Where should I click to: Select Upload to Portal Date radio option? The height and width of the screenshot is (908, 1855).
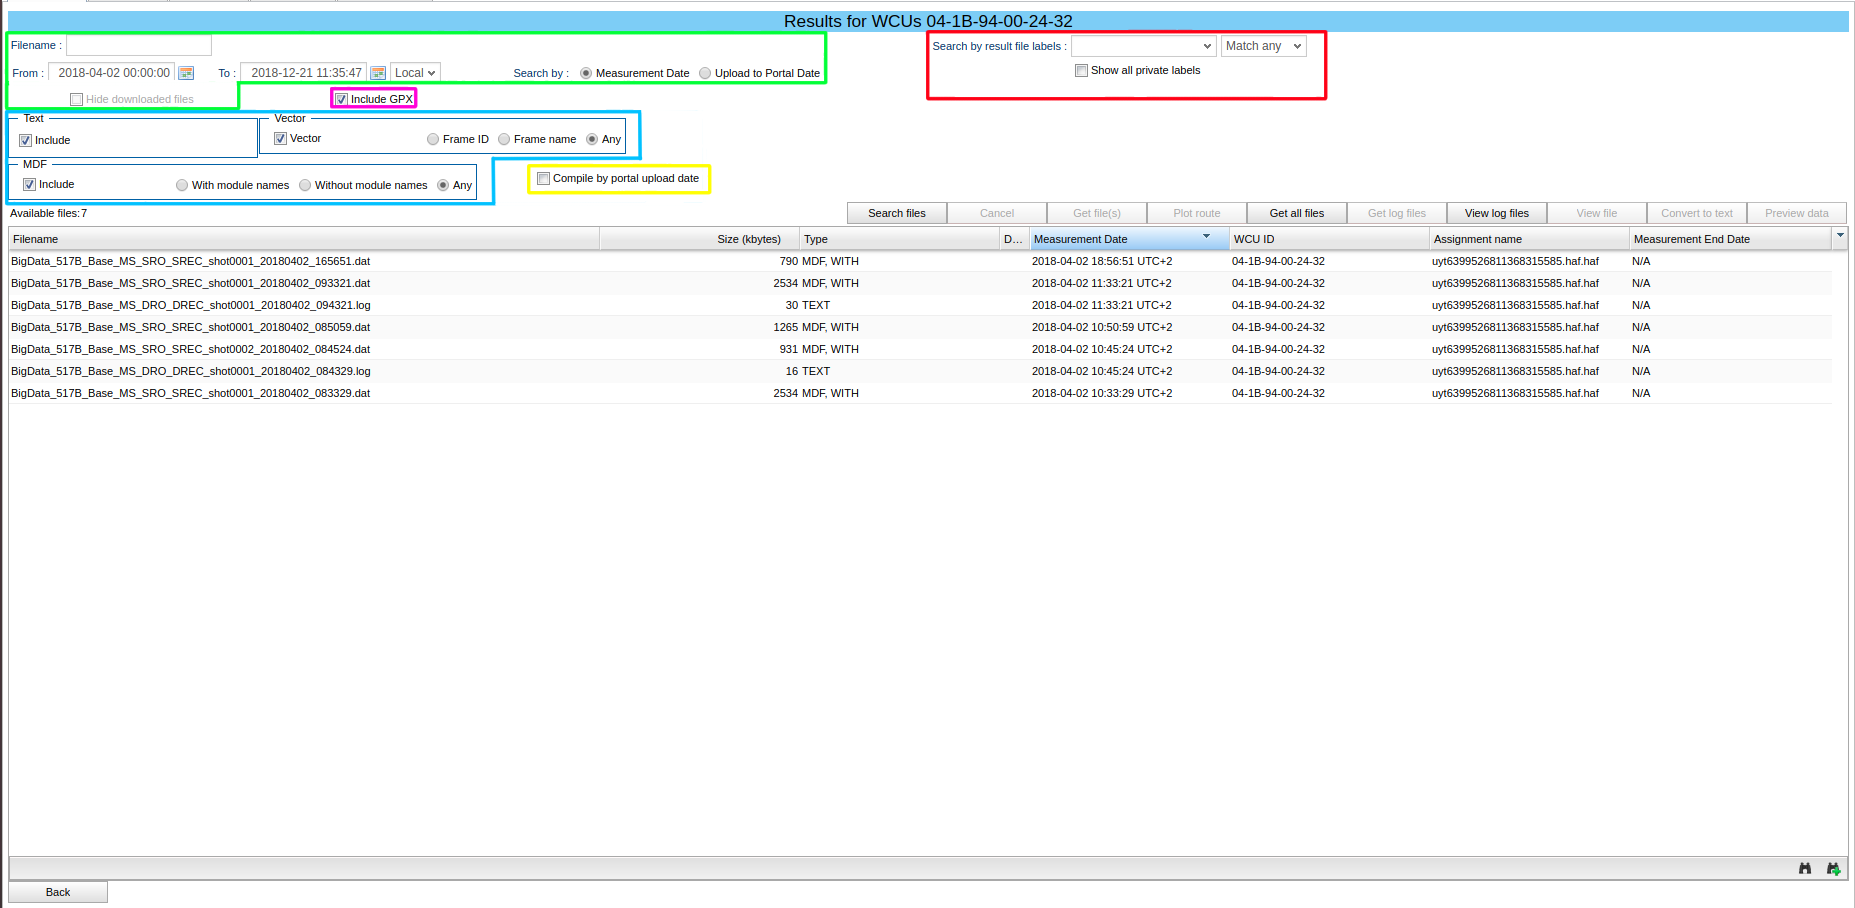(x=706, y=73)
